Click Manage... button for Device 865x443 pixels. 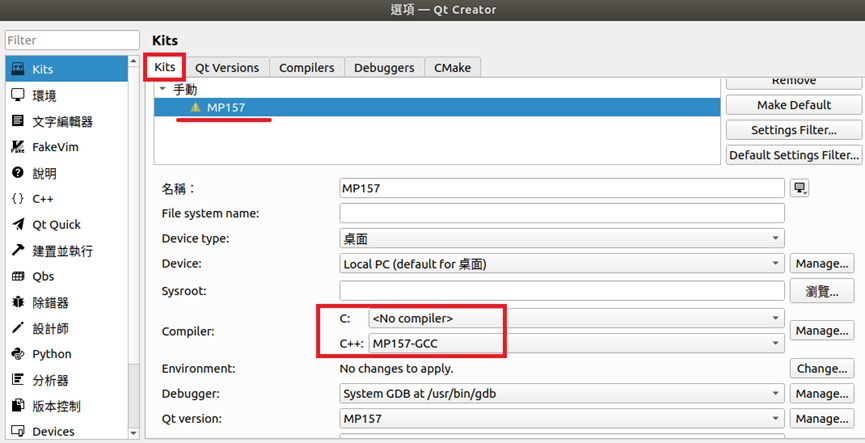[822, 264]
